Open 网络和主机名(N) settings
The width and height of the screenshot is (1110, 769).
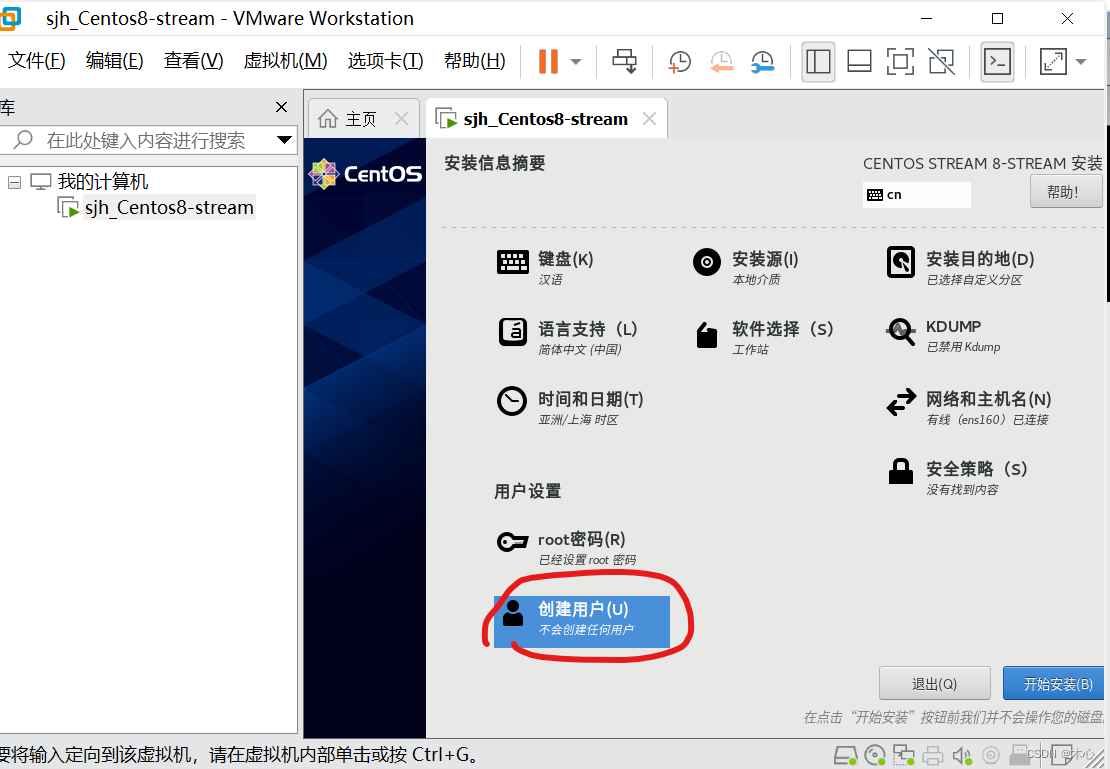click(968, 407)
